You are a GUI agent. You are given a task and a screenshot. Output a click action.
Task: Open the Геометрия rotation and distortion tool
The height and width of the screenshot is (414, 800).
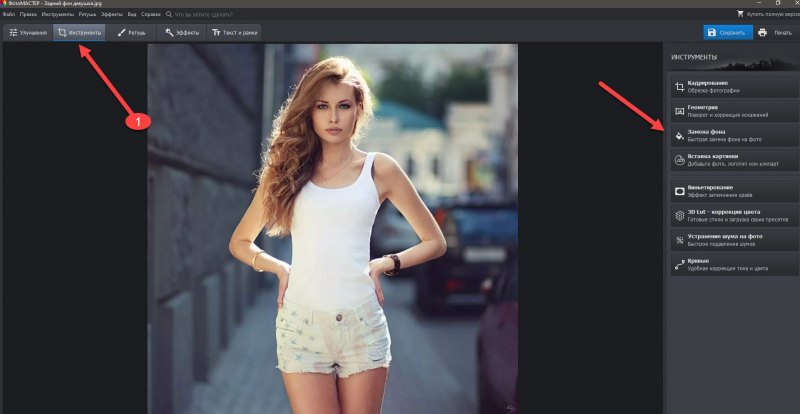click(735, 111)
